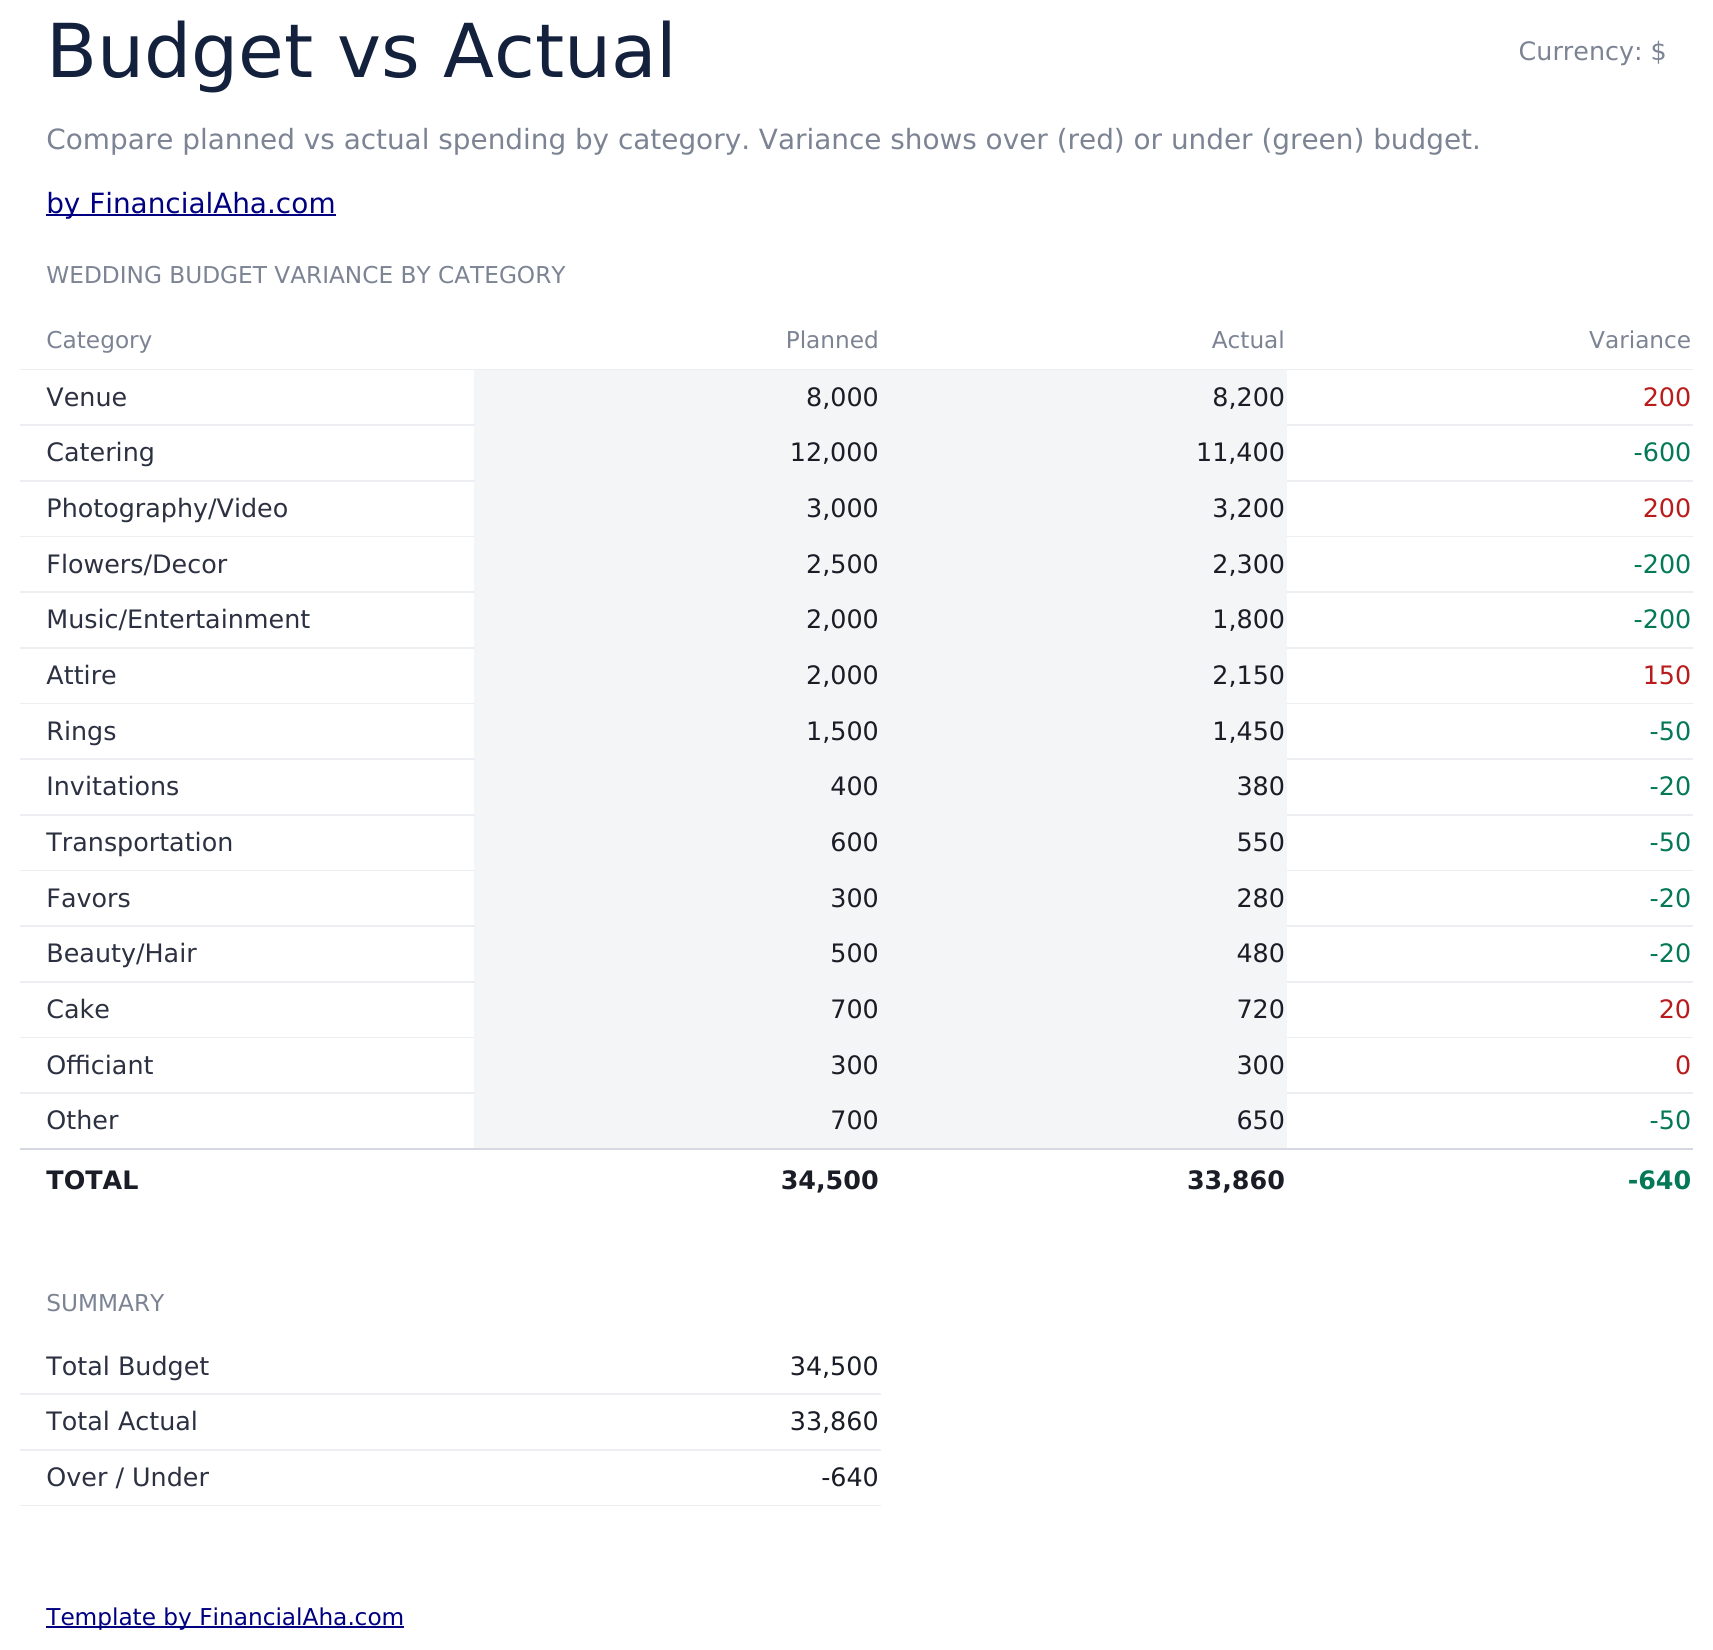Click the Catering category label
The height and width of the screenshot is (1650, 1713).
101,453
